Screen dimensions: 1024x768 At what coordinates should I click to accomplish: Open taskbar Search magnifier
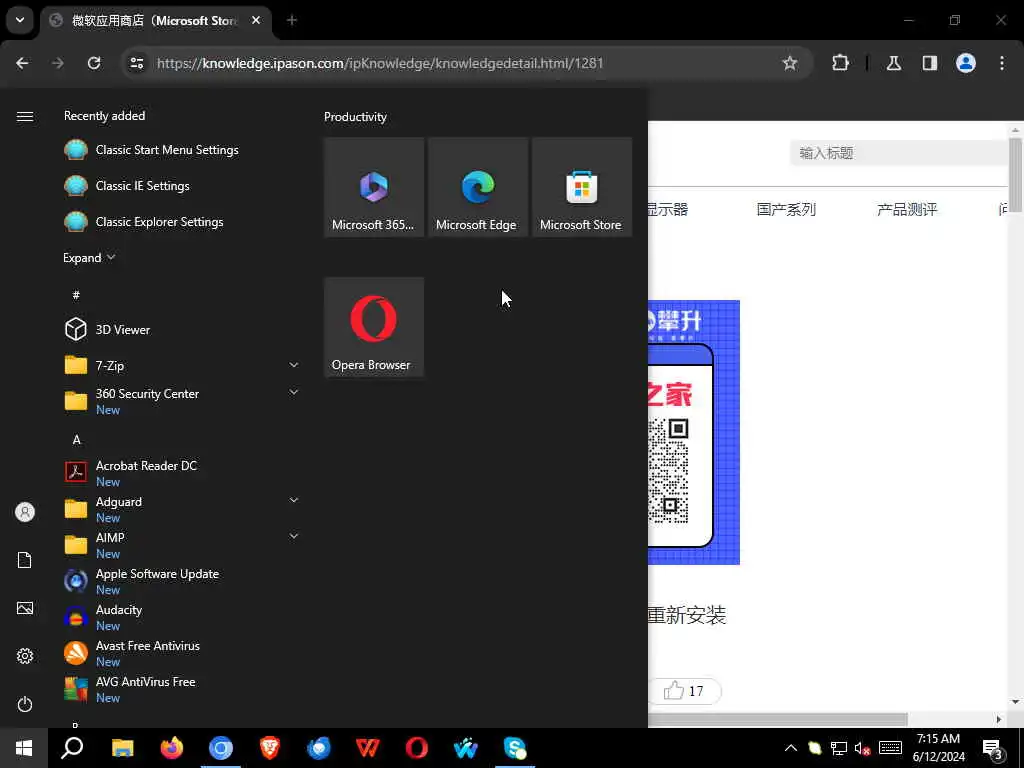click(x=72, y=748)
